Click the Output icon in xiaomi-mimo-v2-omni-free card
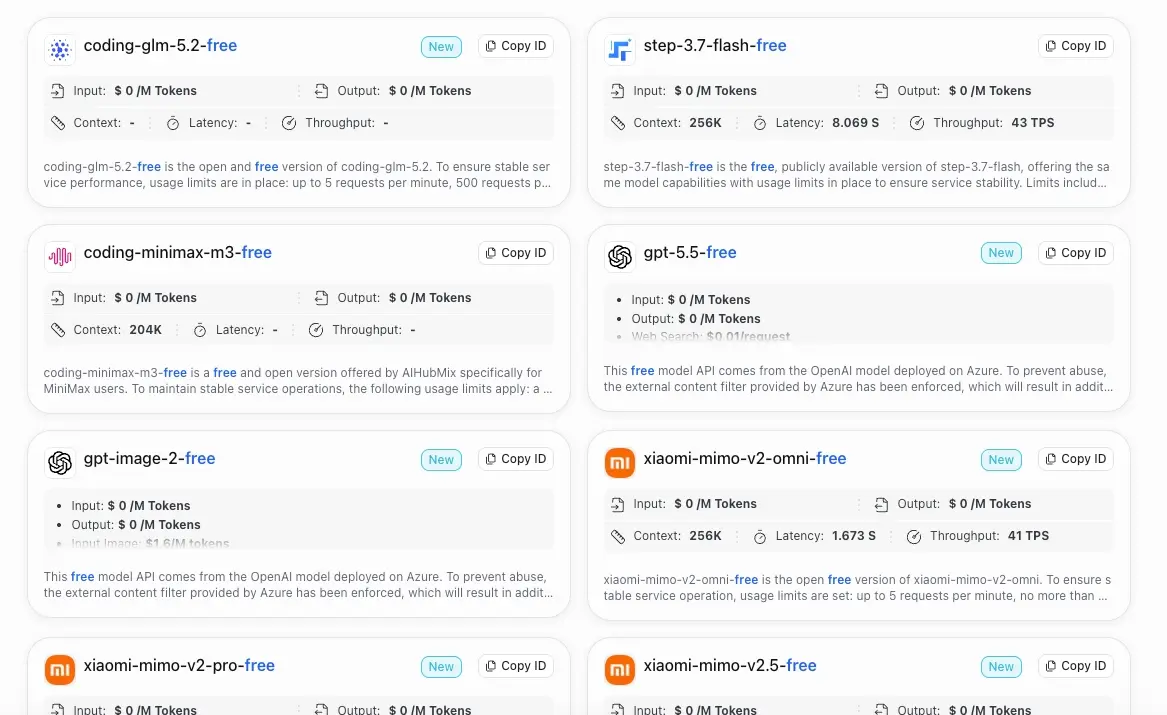The width and height of the screenshot is (1167, 715). click(x=880, y=504)
